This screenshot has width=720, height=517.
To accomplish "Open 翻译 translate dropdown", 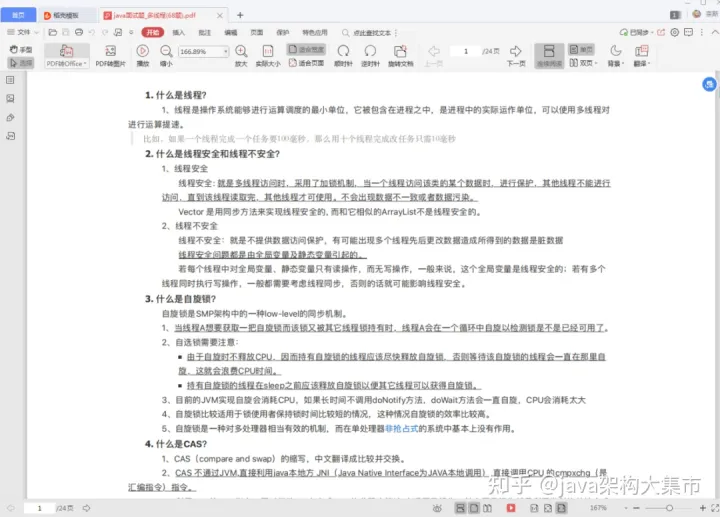I will 641,56.
